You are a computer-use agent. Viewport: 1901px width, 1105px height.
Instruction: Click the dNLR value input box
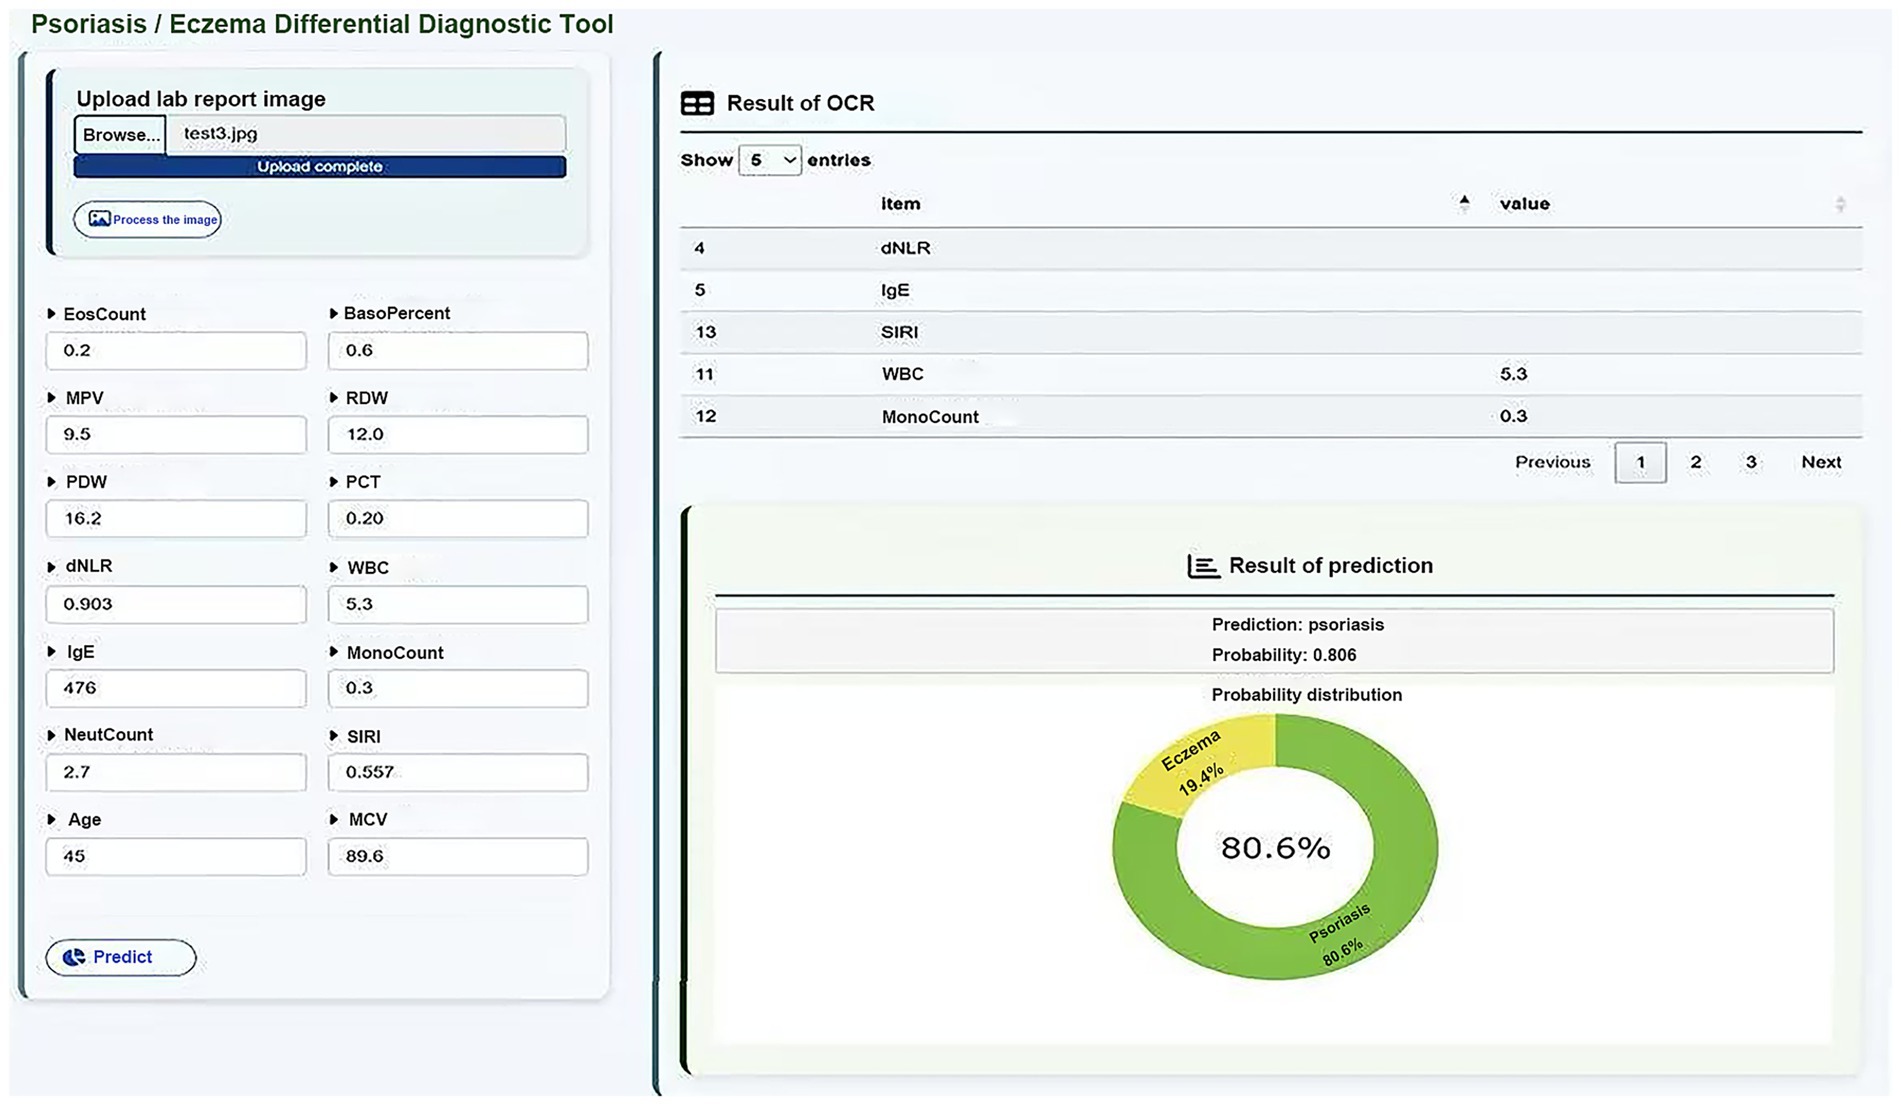[176, 604]
